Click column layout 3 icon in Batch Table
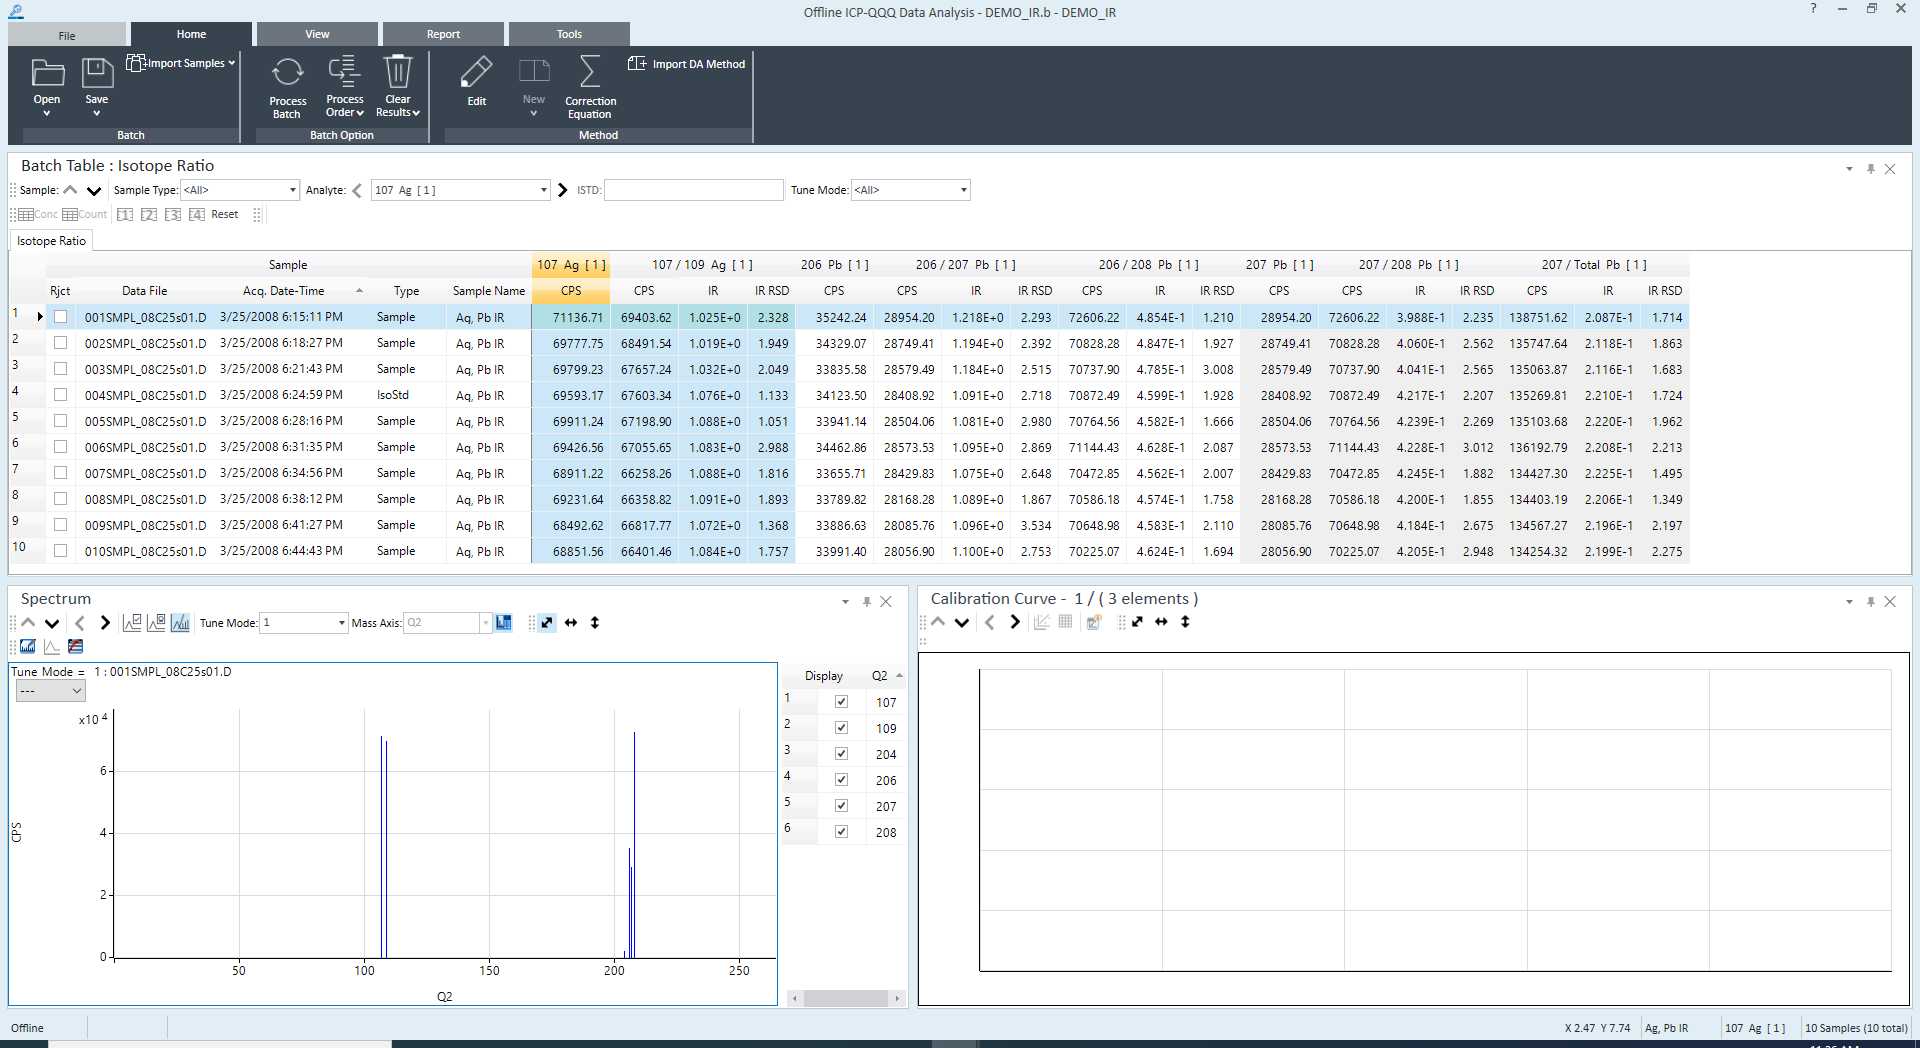 coord(173,215)
